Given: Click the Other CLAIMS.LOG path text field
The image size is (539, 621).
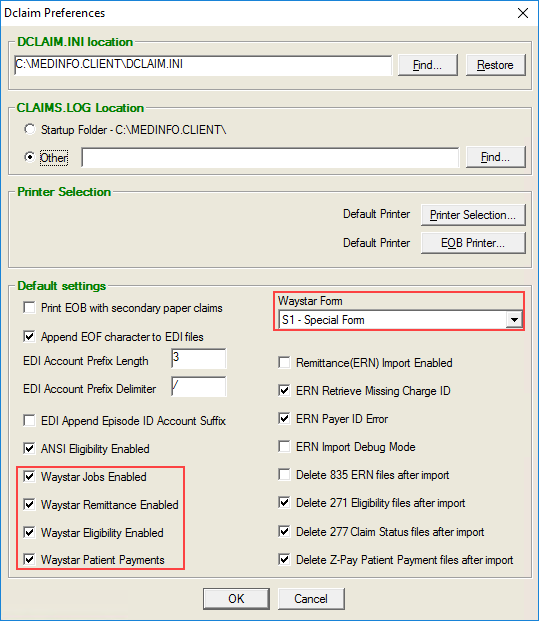Looking at the screenshot, I should [x=270, y=157].
